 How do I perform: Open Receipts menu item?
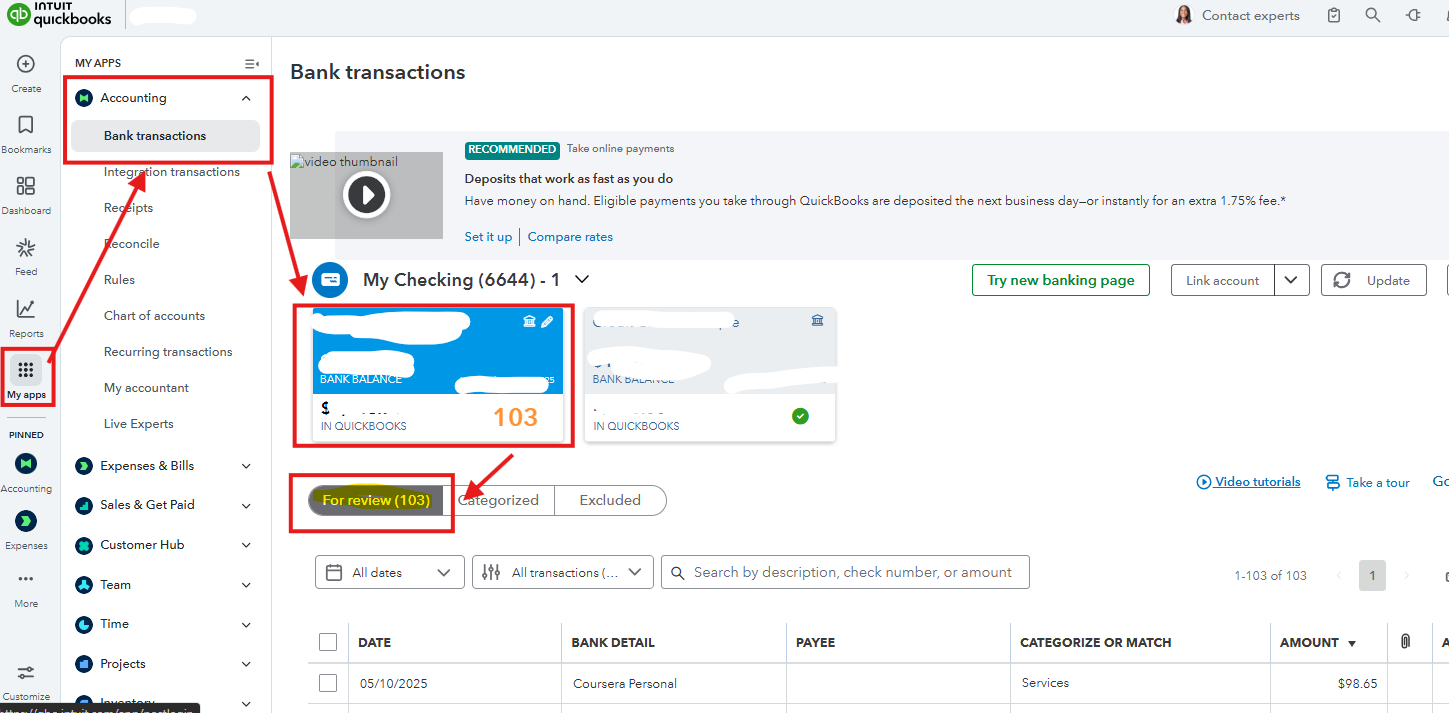(x=128, y=208)
